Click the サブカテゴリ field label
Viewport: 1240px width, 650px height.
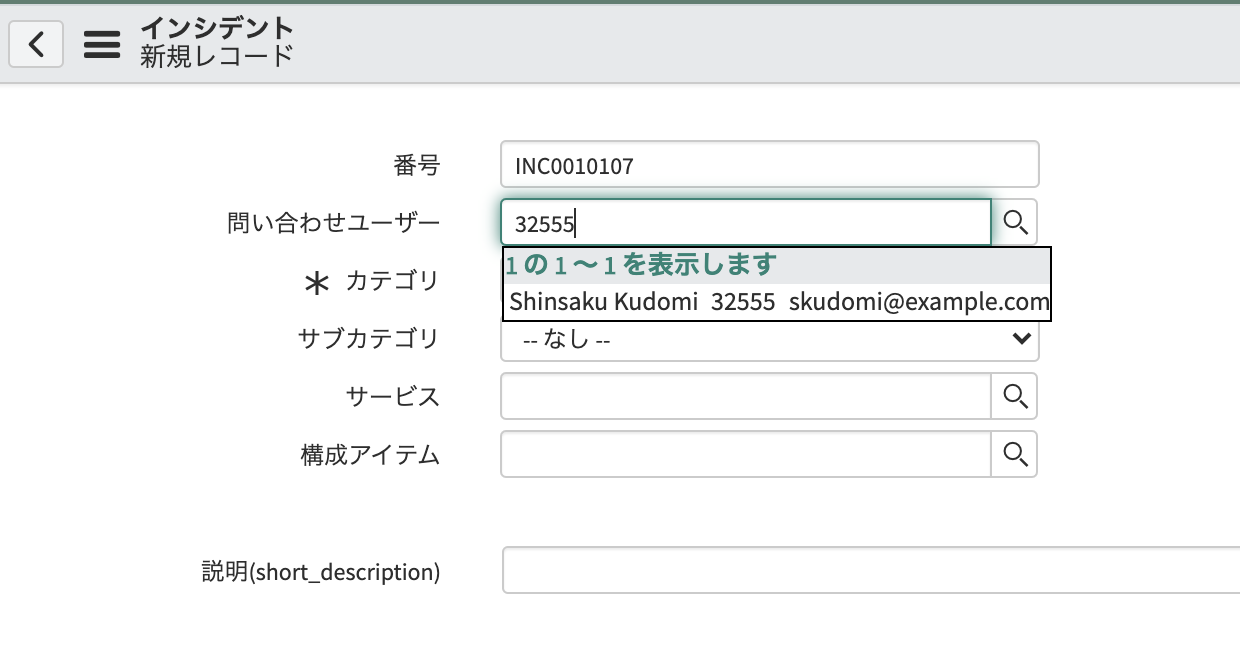369,338
